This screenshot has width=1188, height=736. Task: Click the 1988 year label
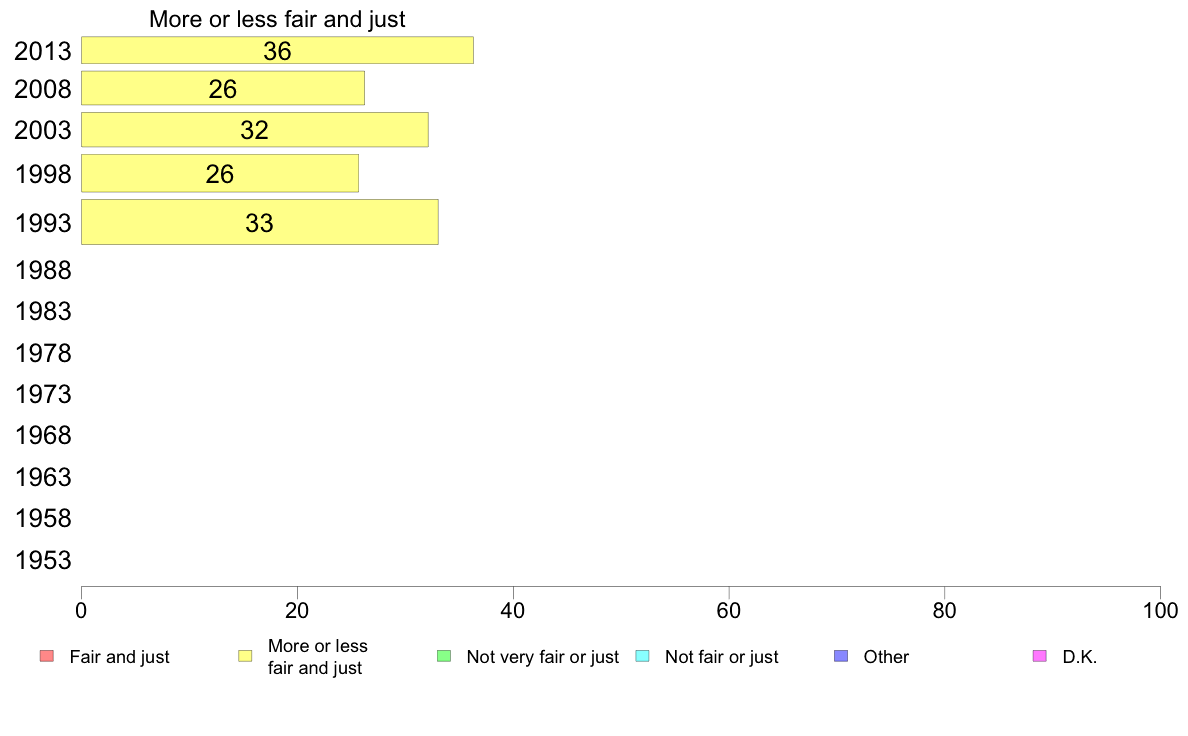click(43, 271)
